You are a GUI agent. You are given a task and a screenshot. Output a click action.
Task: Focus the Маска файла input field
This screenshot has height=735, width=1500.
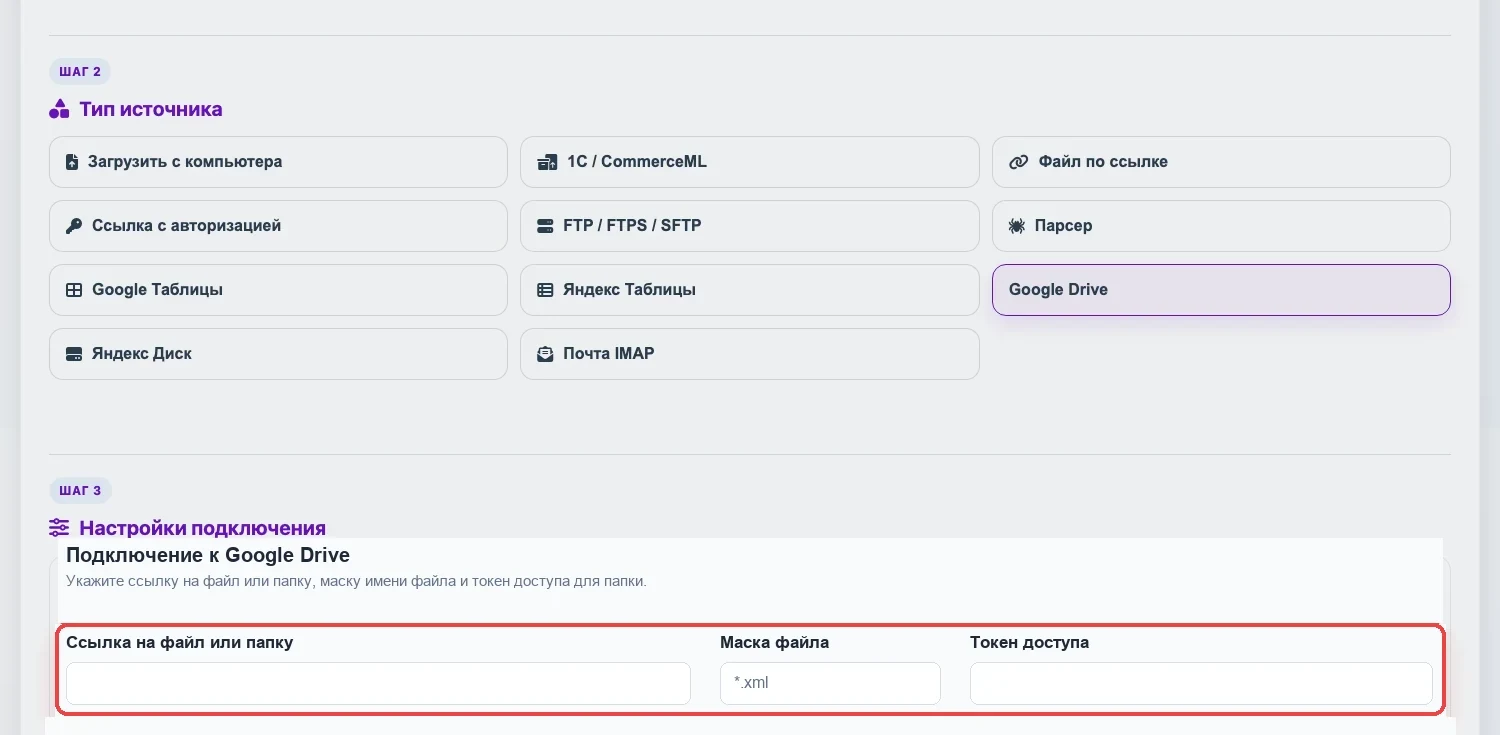[830, 683]
